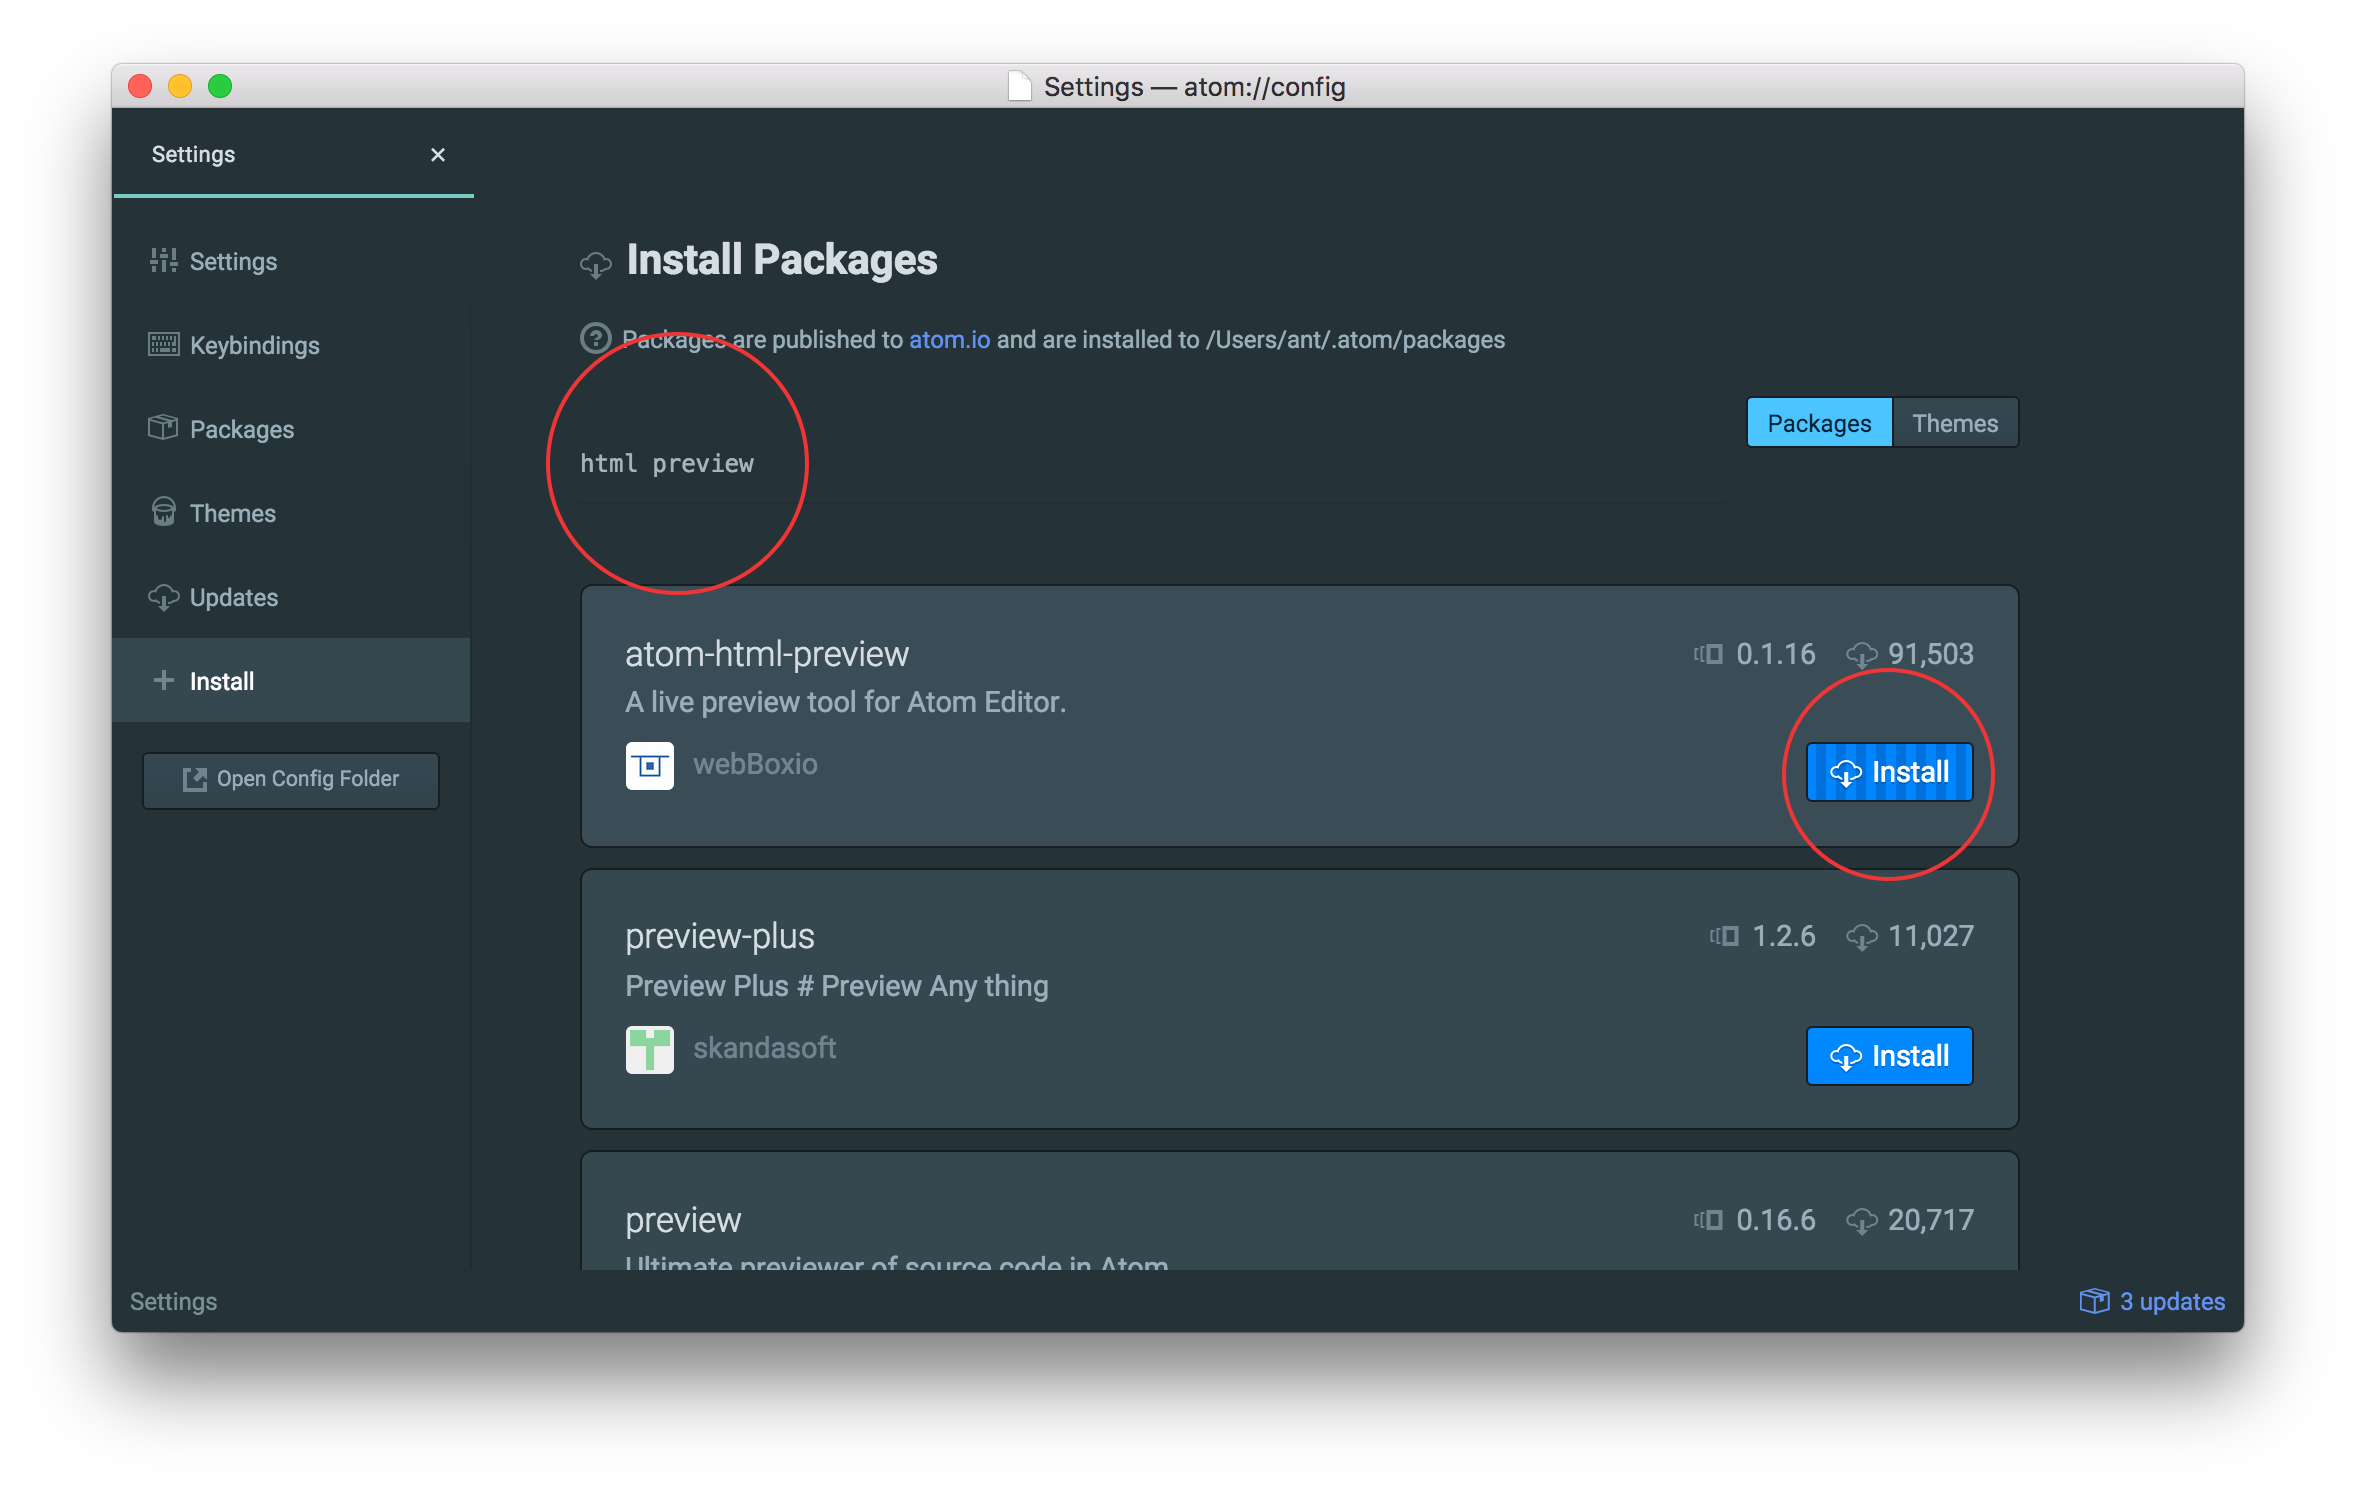Click 'A live preview tool for Atom Editor.' description
The width and height of the screenshot is (2356, 1492).
click(845, 703)
